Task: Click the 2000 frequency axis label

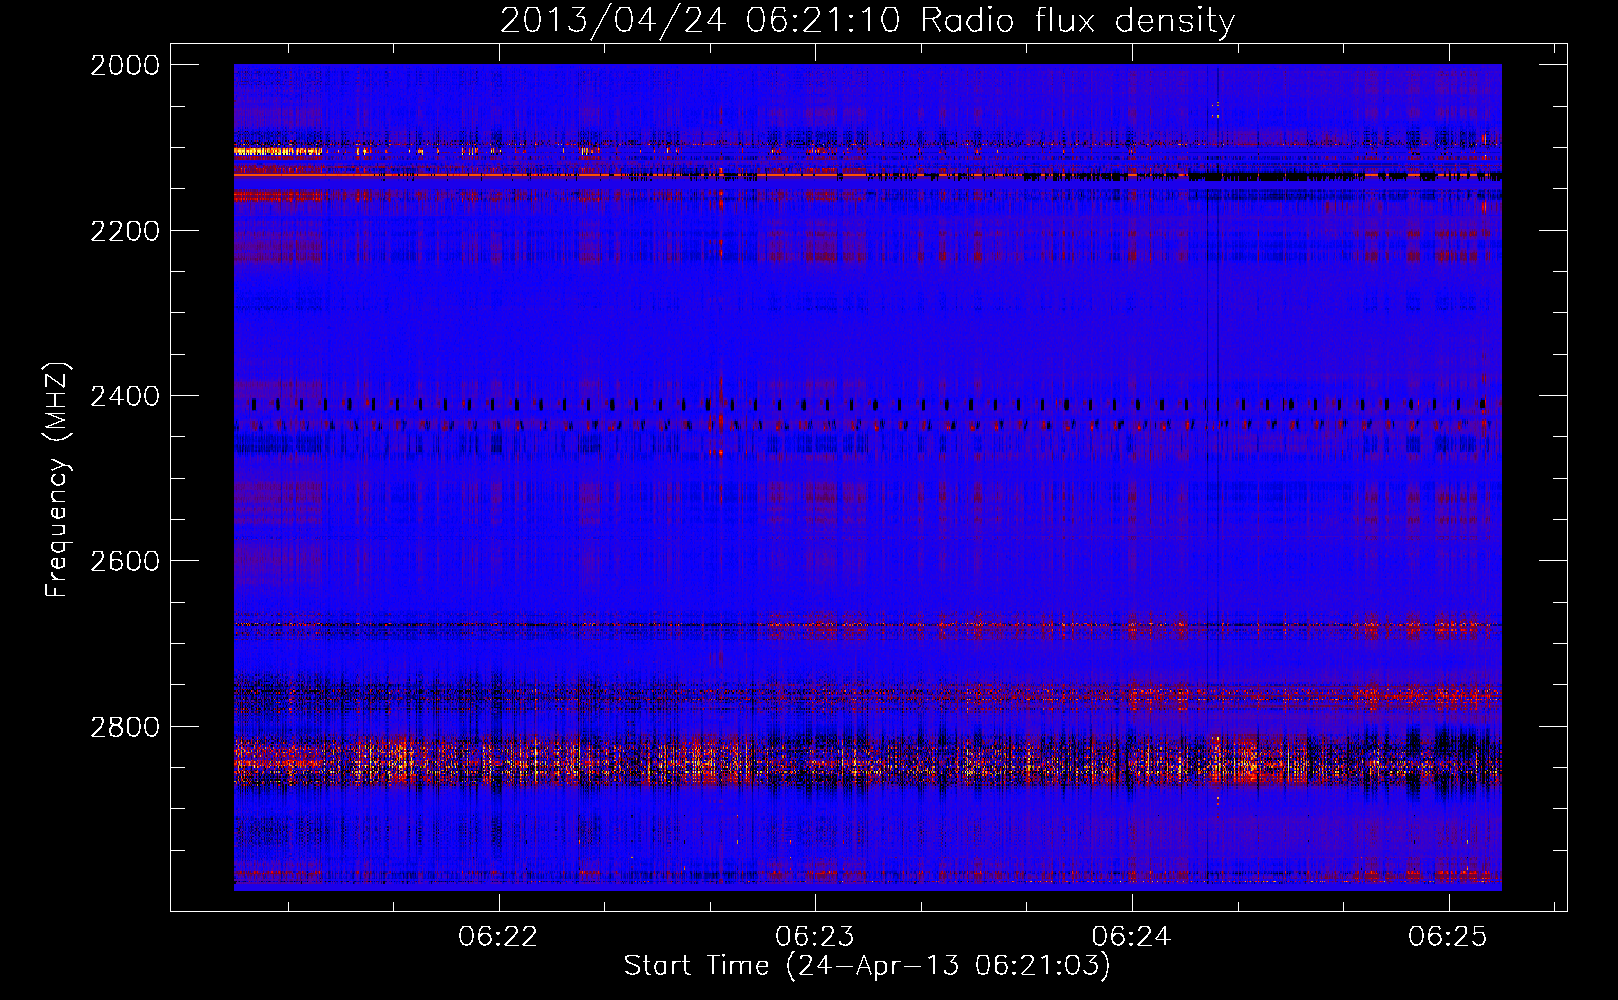Action: (x=125, y=65)
